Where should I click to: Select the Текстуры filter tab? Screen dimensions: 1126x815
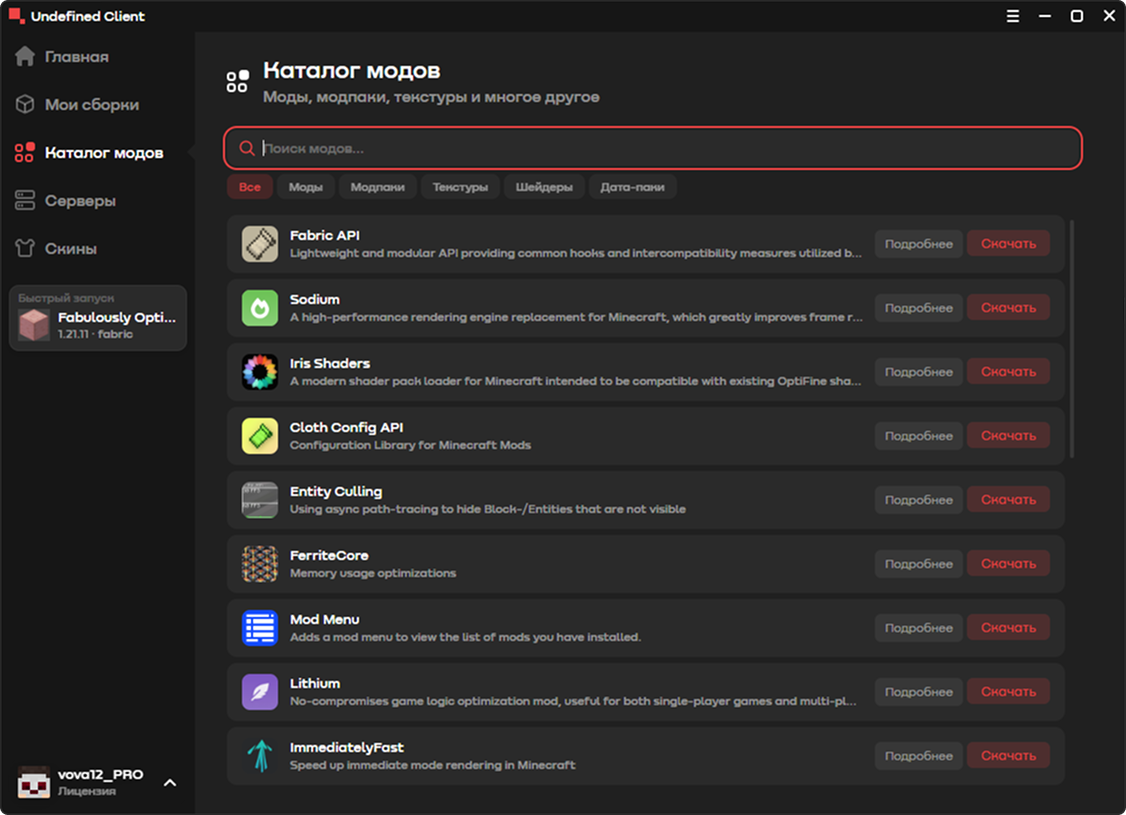[460, 187]
